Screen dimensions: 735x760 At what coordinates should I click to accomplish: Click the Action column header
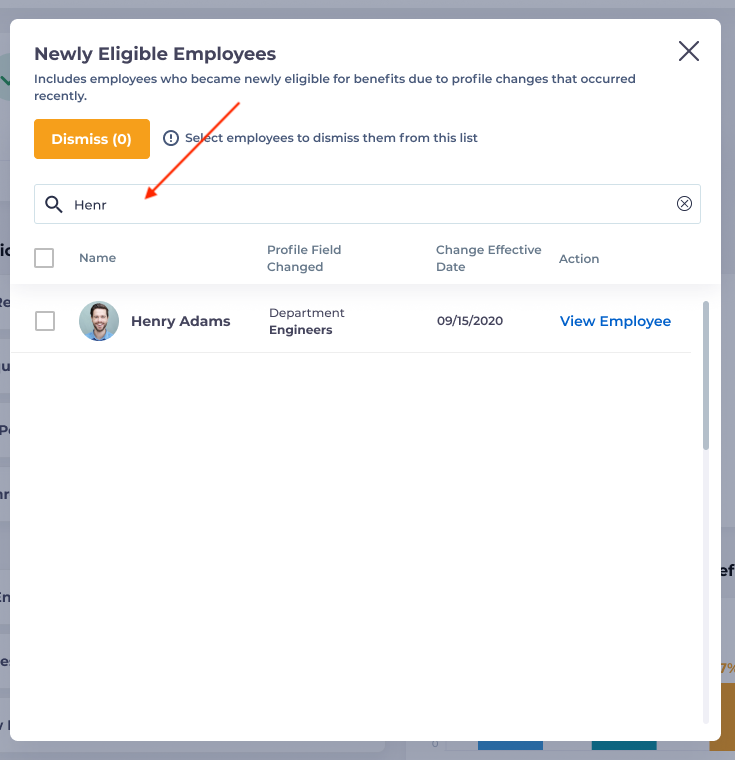[579, 259]
